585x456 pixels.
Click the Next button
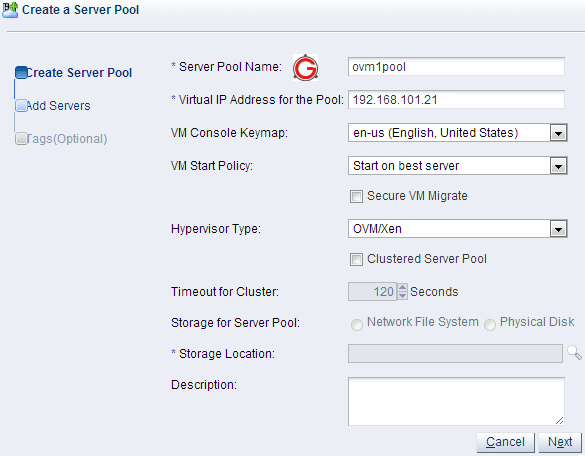[x=560, y=442]
